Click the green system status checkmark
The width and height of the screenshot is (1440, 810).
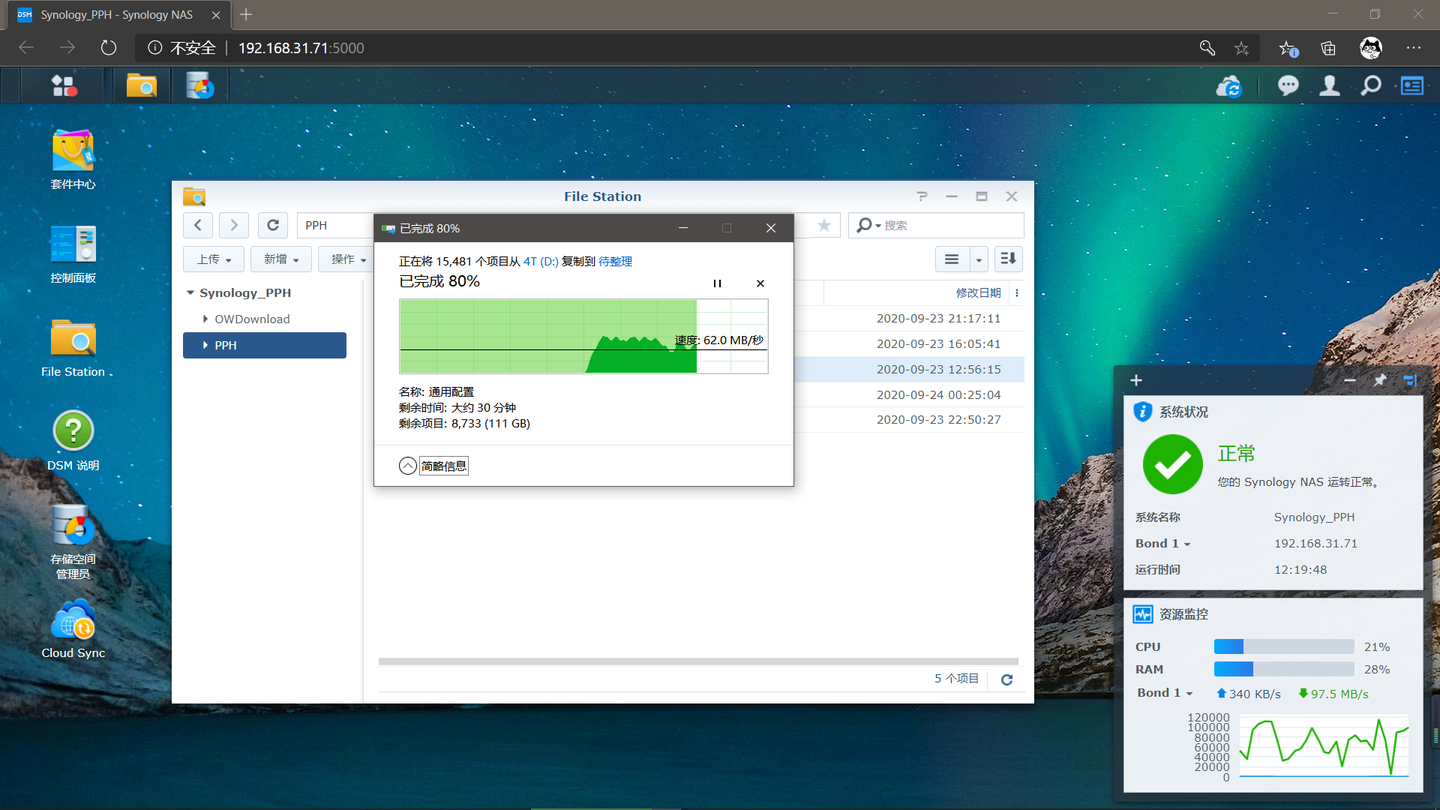(1172, 464)
